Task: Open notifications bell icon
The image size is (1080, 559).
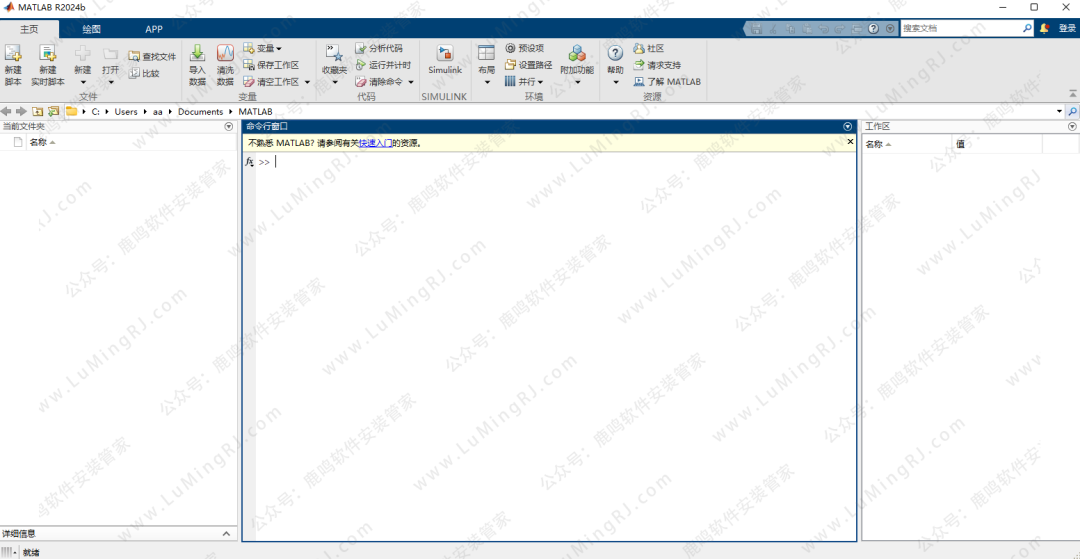Action: (x=1044, y=29)
